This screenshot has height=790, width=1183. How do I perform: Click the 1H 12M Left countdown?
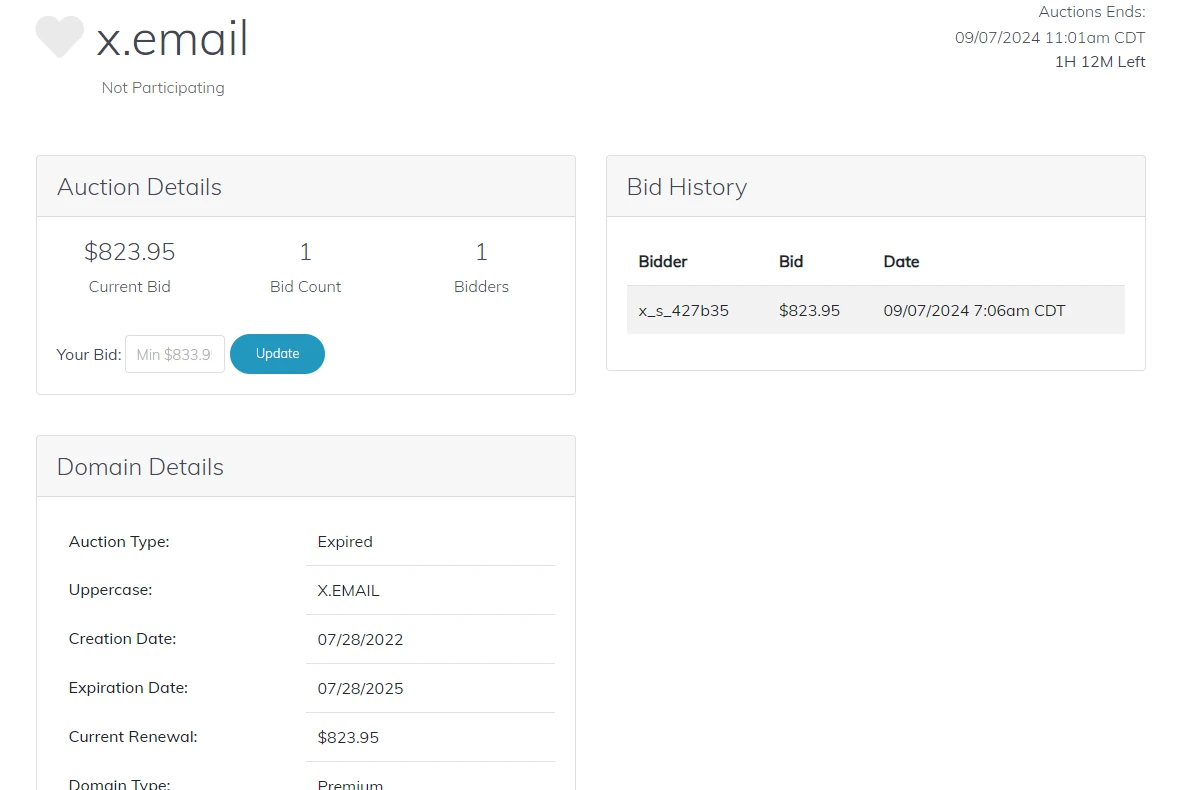tap(1100, 62)
